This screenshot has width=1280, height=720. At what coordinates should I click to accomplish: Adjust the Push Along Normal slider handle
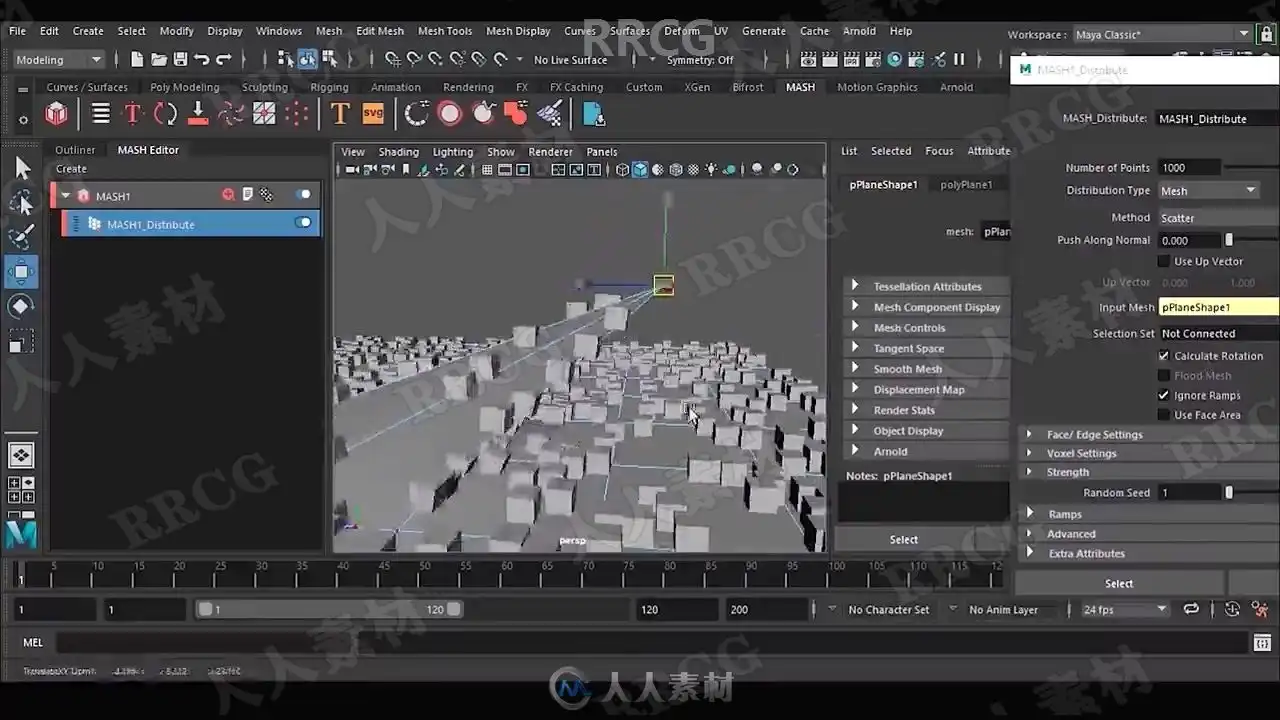[1229, 240]
